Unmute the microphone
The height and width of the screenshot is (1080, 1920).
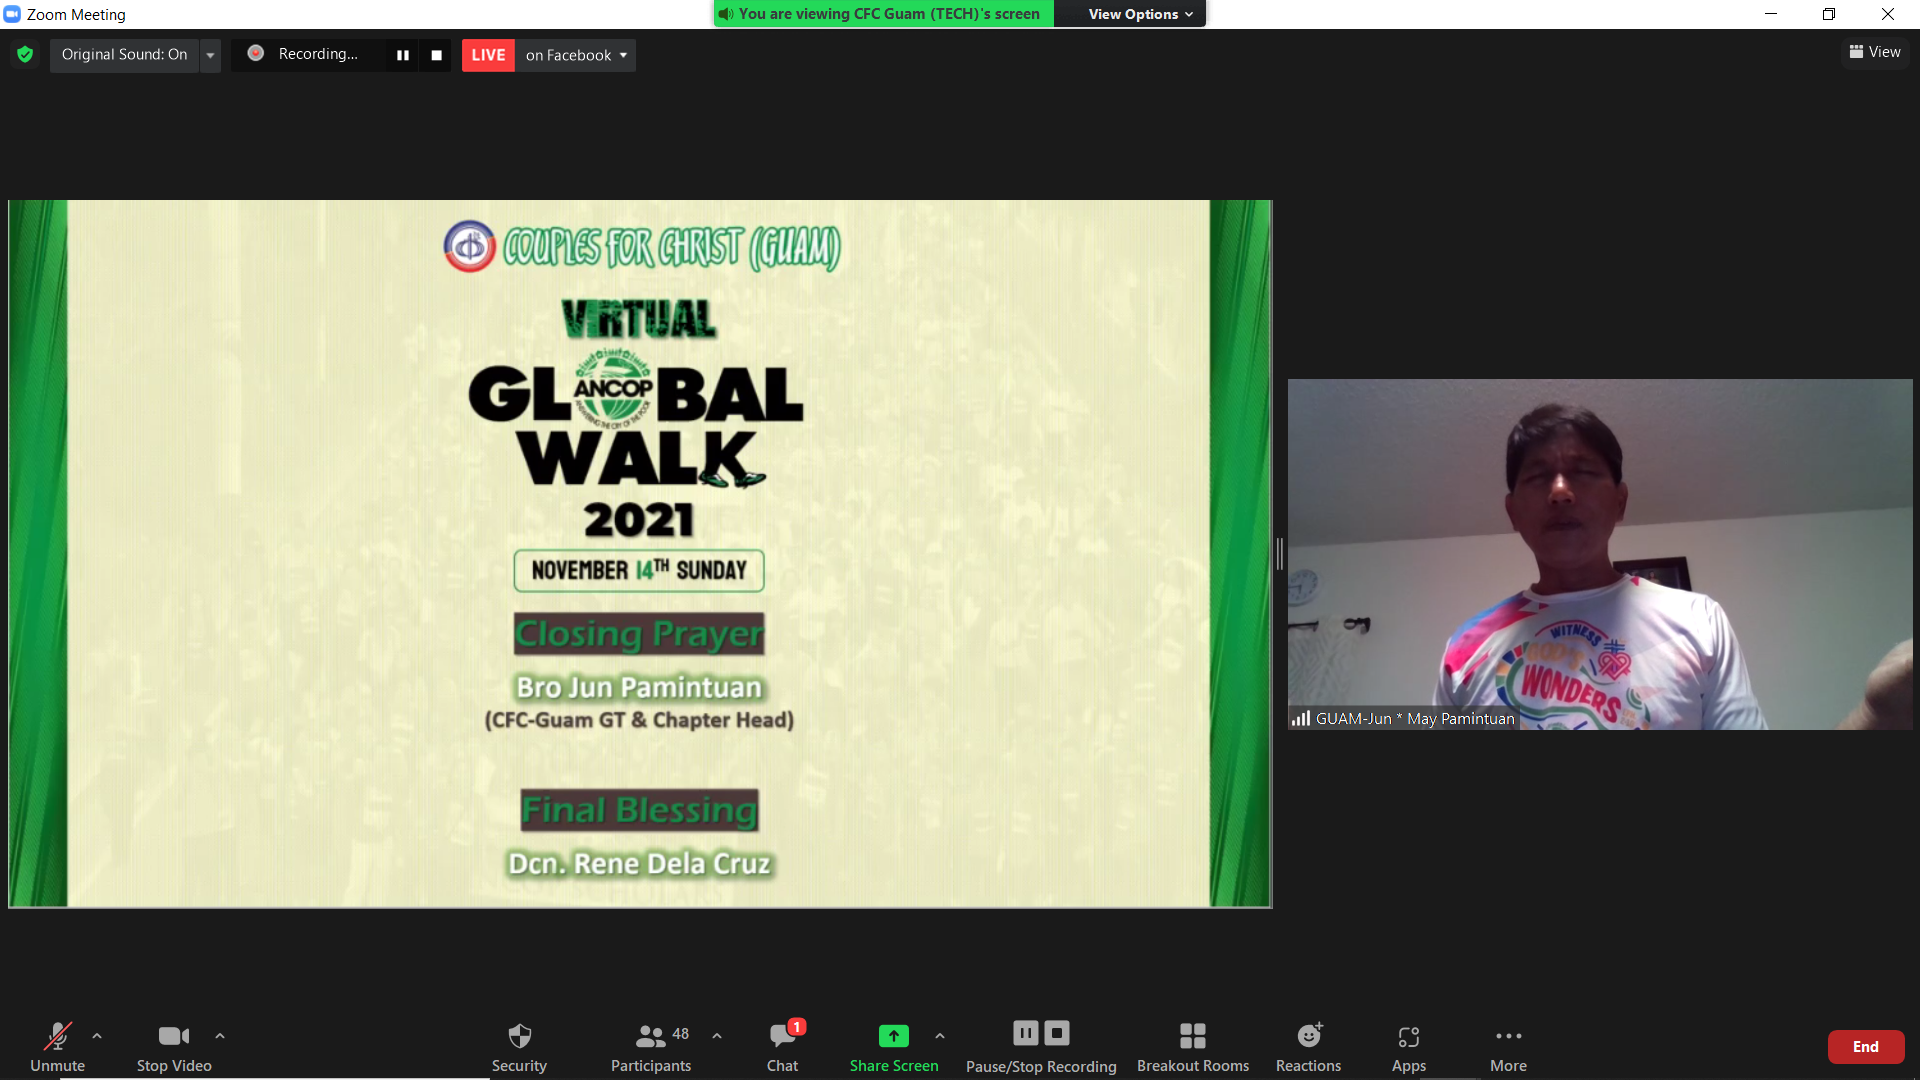click(57, 1046)
